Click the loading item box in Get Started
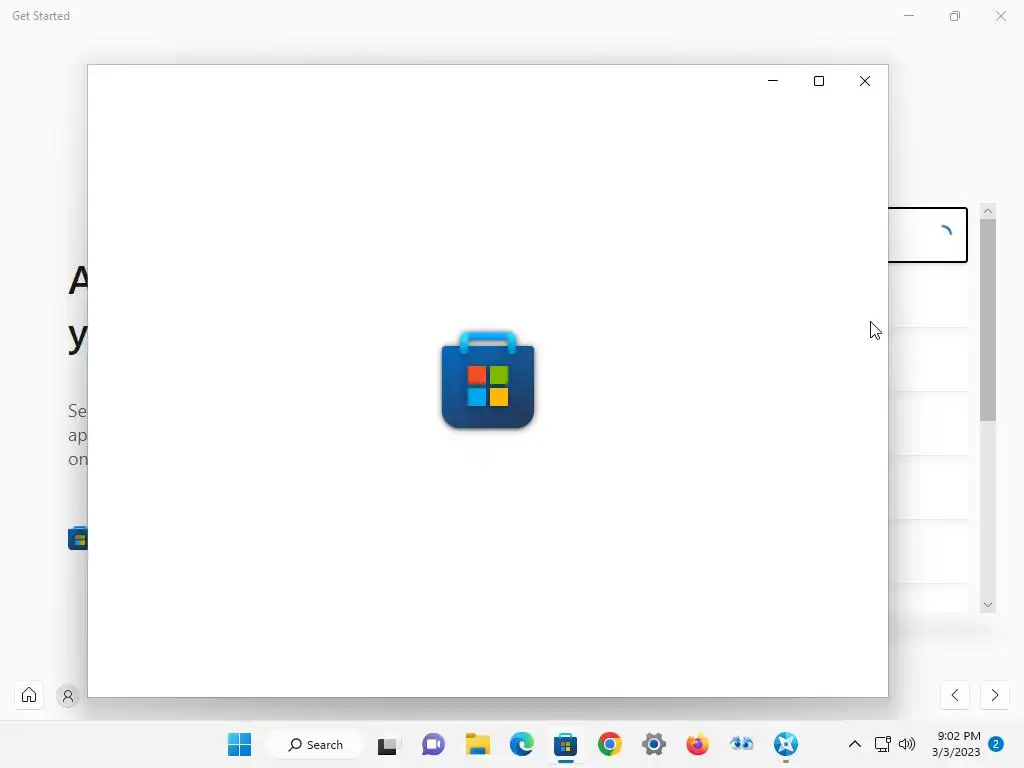Viewport: 1024px width, 768px height. (927, 235)
